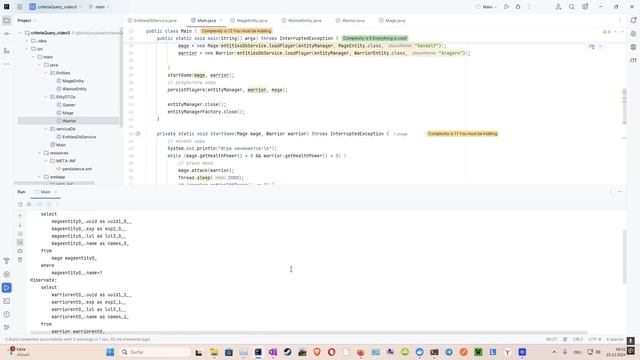
Task: Open the Project tool window icon
Action: [7, 20]
